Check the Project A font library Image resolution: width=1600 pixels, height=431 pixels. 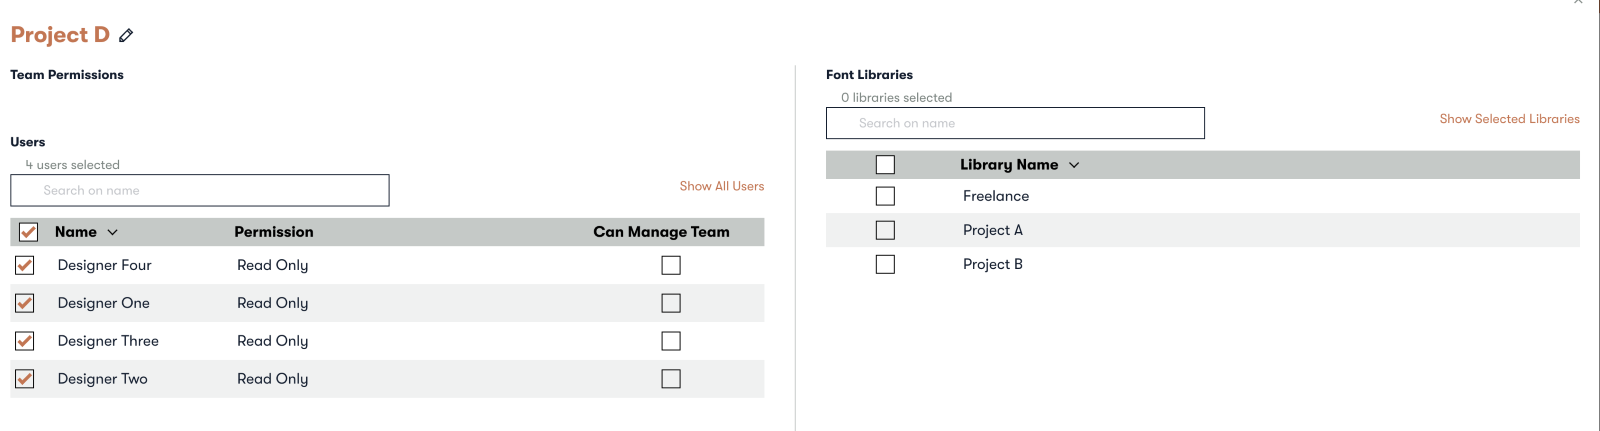[885, 230]
